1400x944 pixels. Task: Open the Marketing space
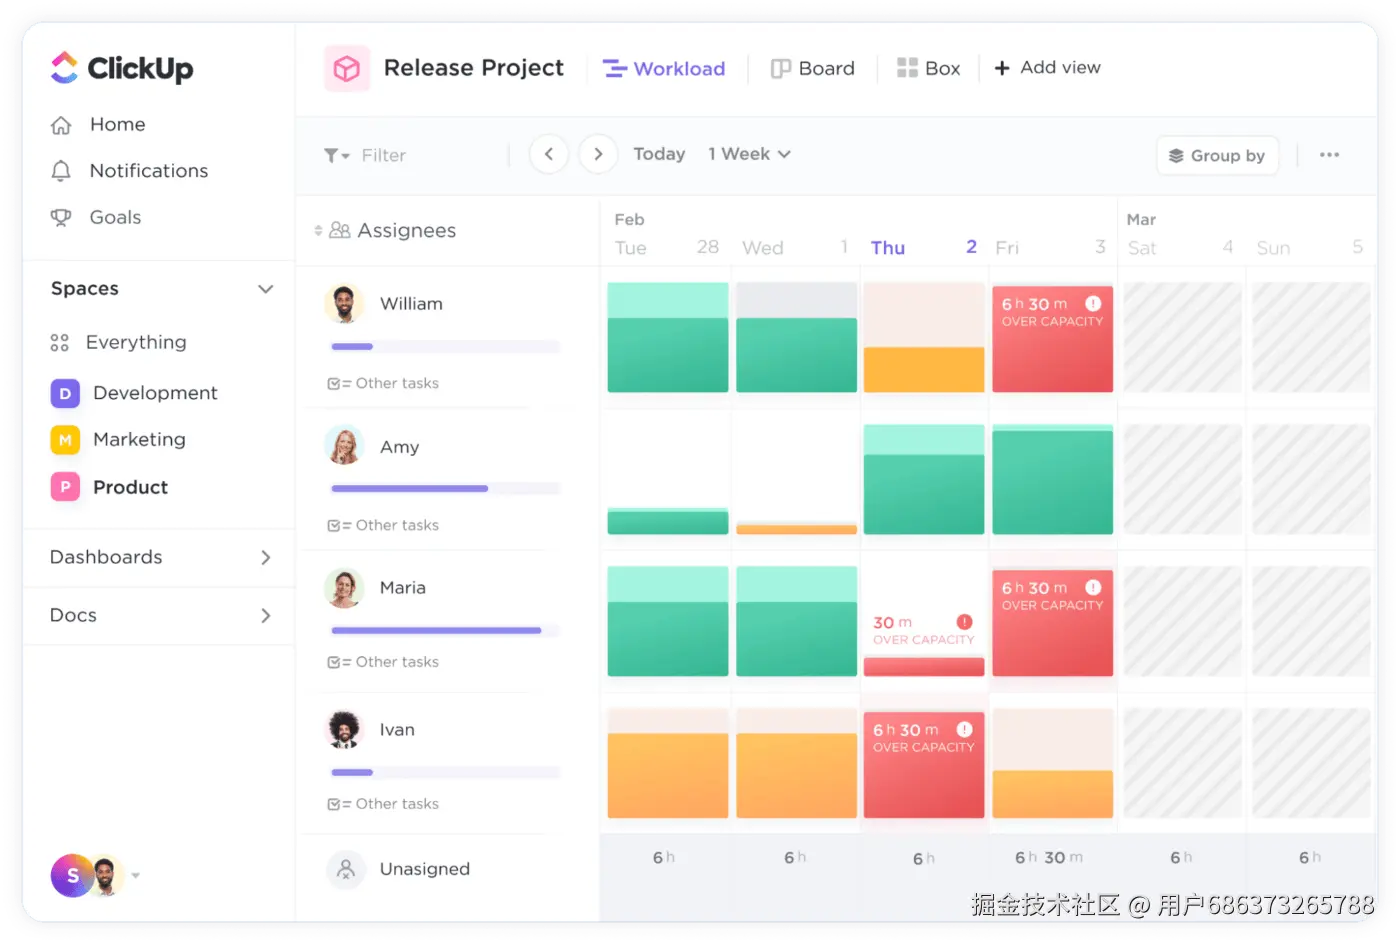[118, 439]
